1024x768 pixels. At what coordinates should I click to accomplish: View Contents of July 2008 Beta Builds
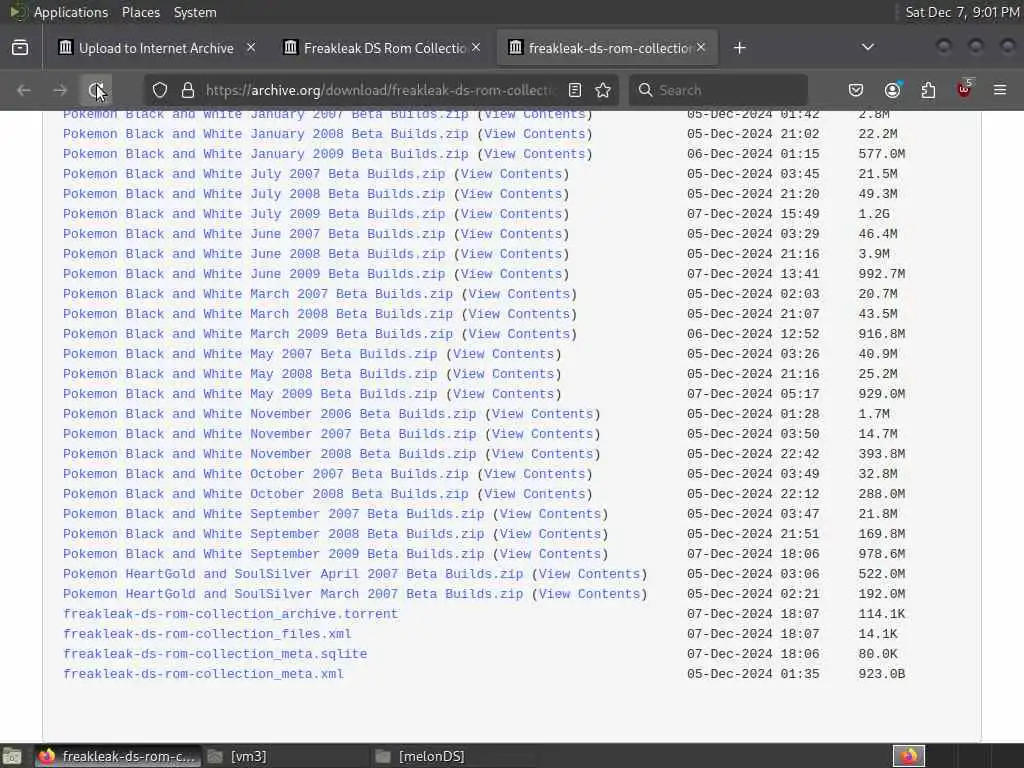pos(511,194)
